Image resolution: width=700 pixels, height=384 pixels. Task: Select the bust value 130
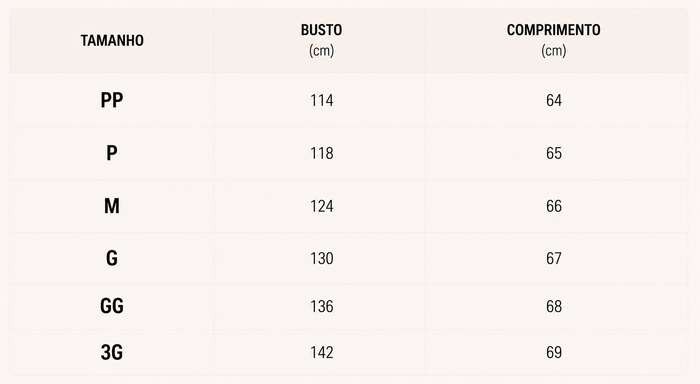321,258
